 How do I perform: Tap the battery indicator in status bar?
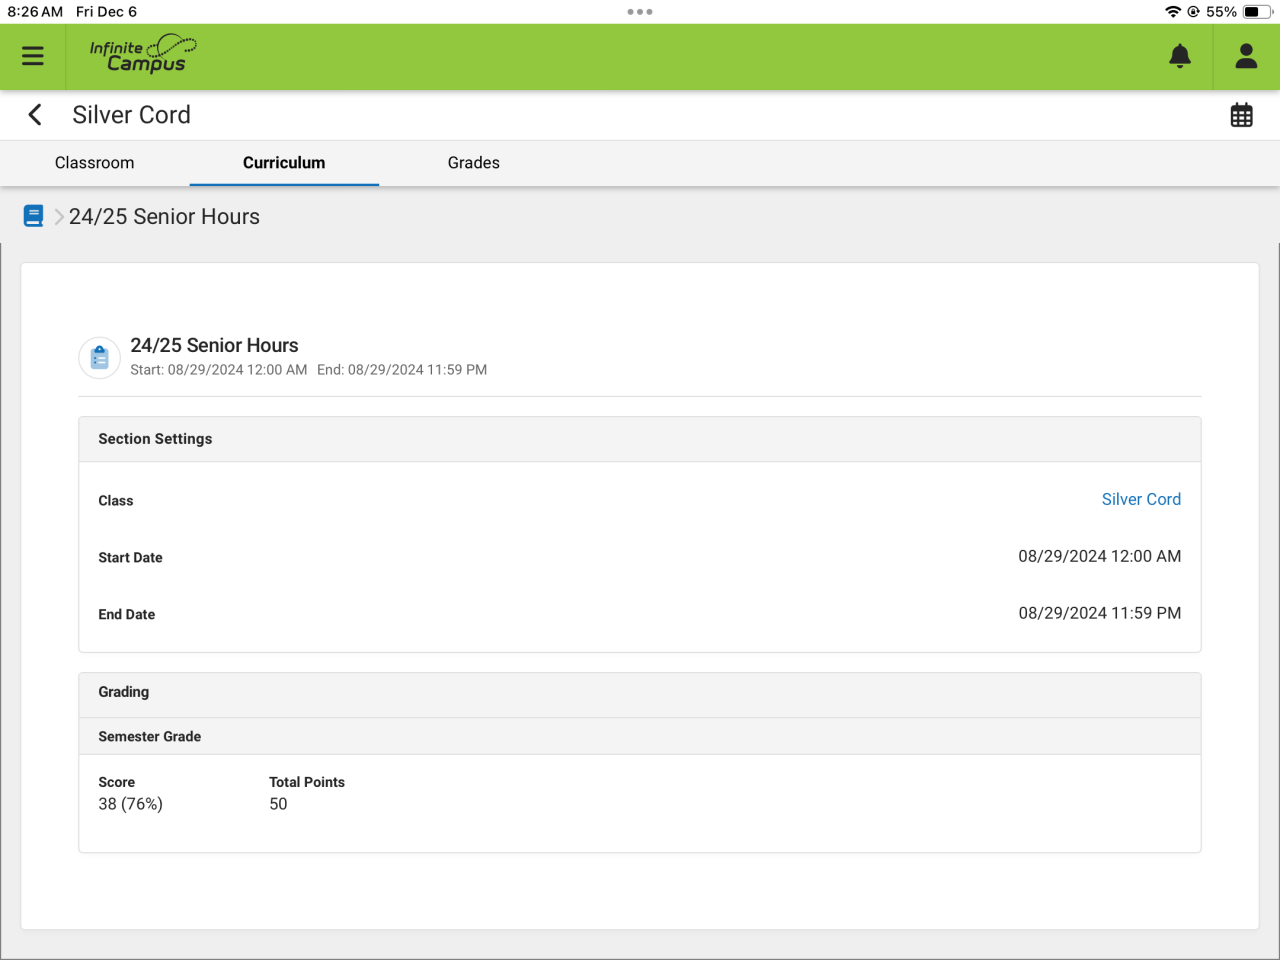pos(1258,12)
